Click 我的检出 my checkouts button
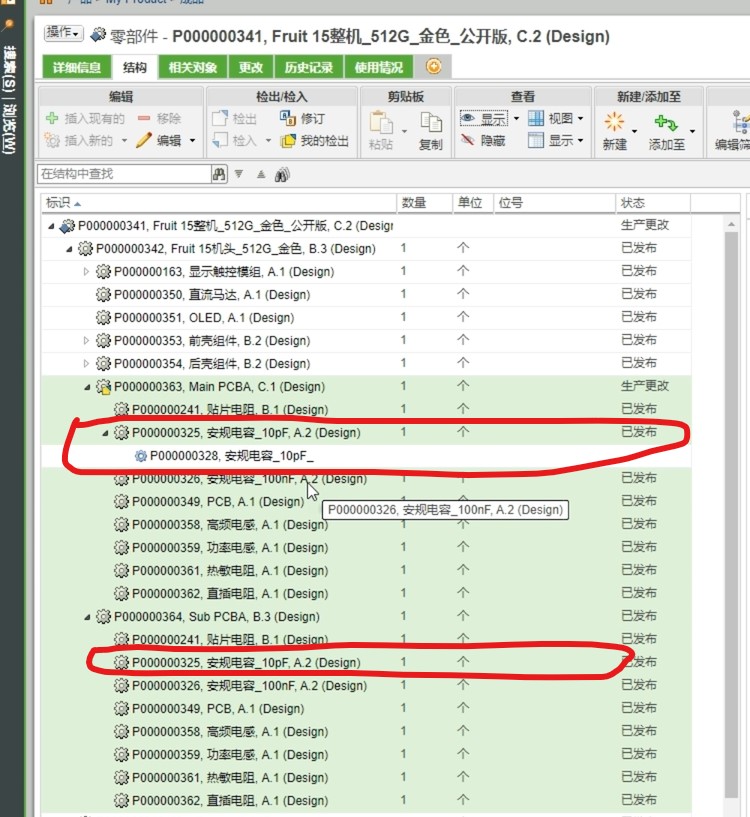This screenshot has height=817, width=750. pos(314,141)
